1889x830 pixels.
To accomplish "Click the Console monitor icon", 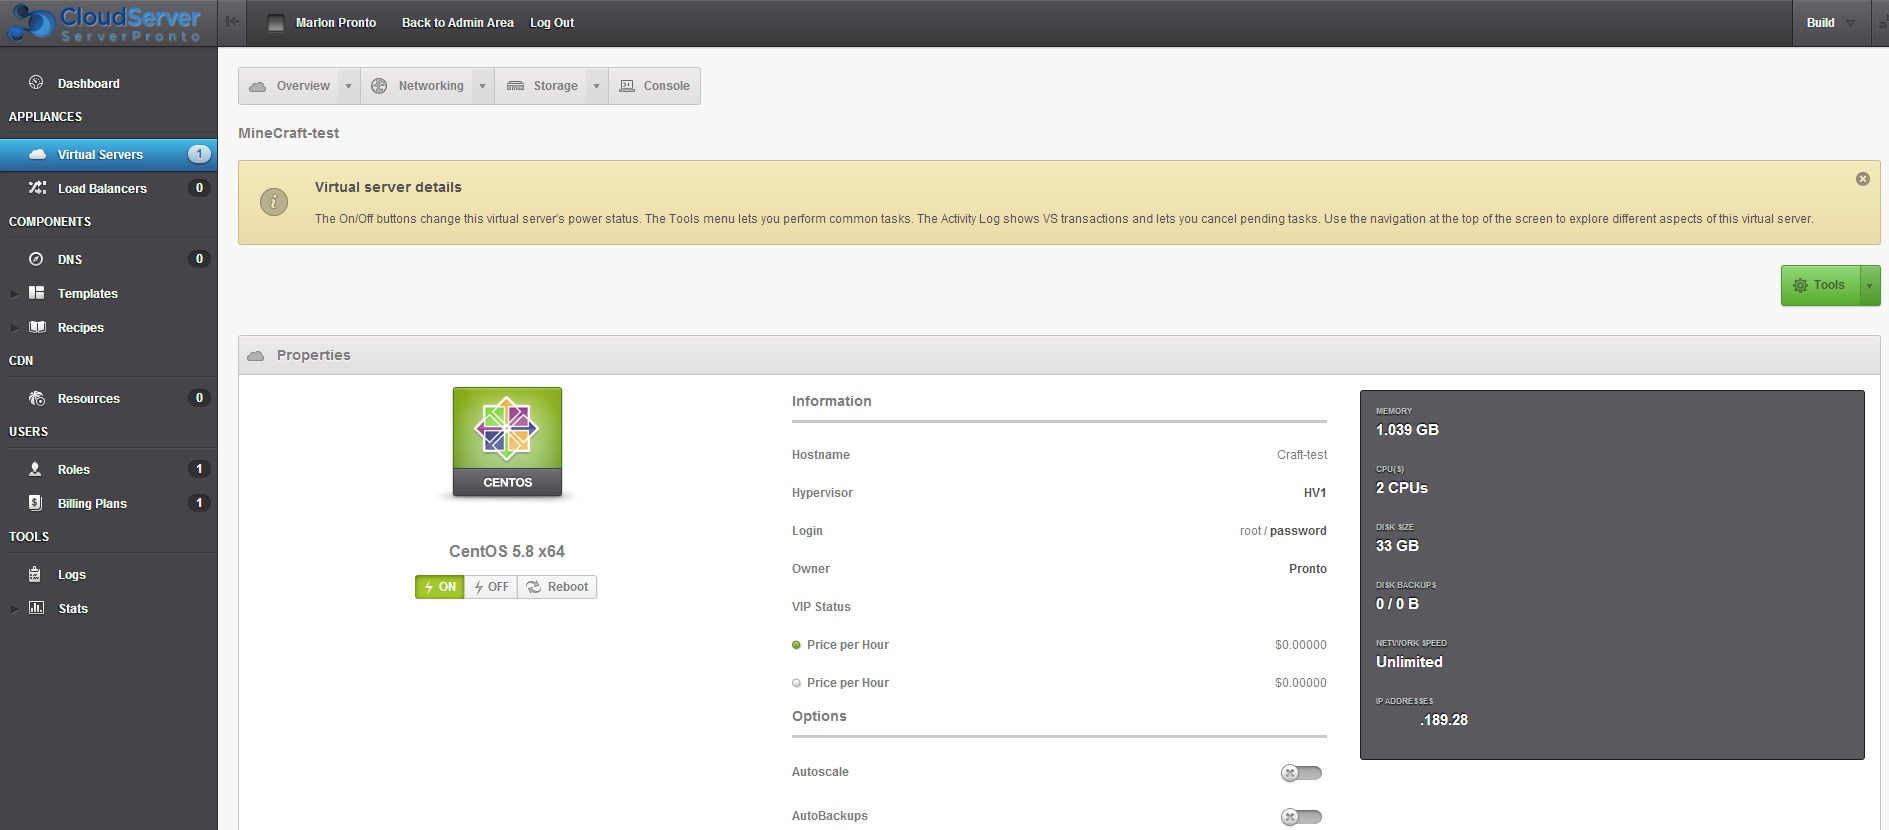I will [x=627, y=86].
